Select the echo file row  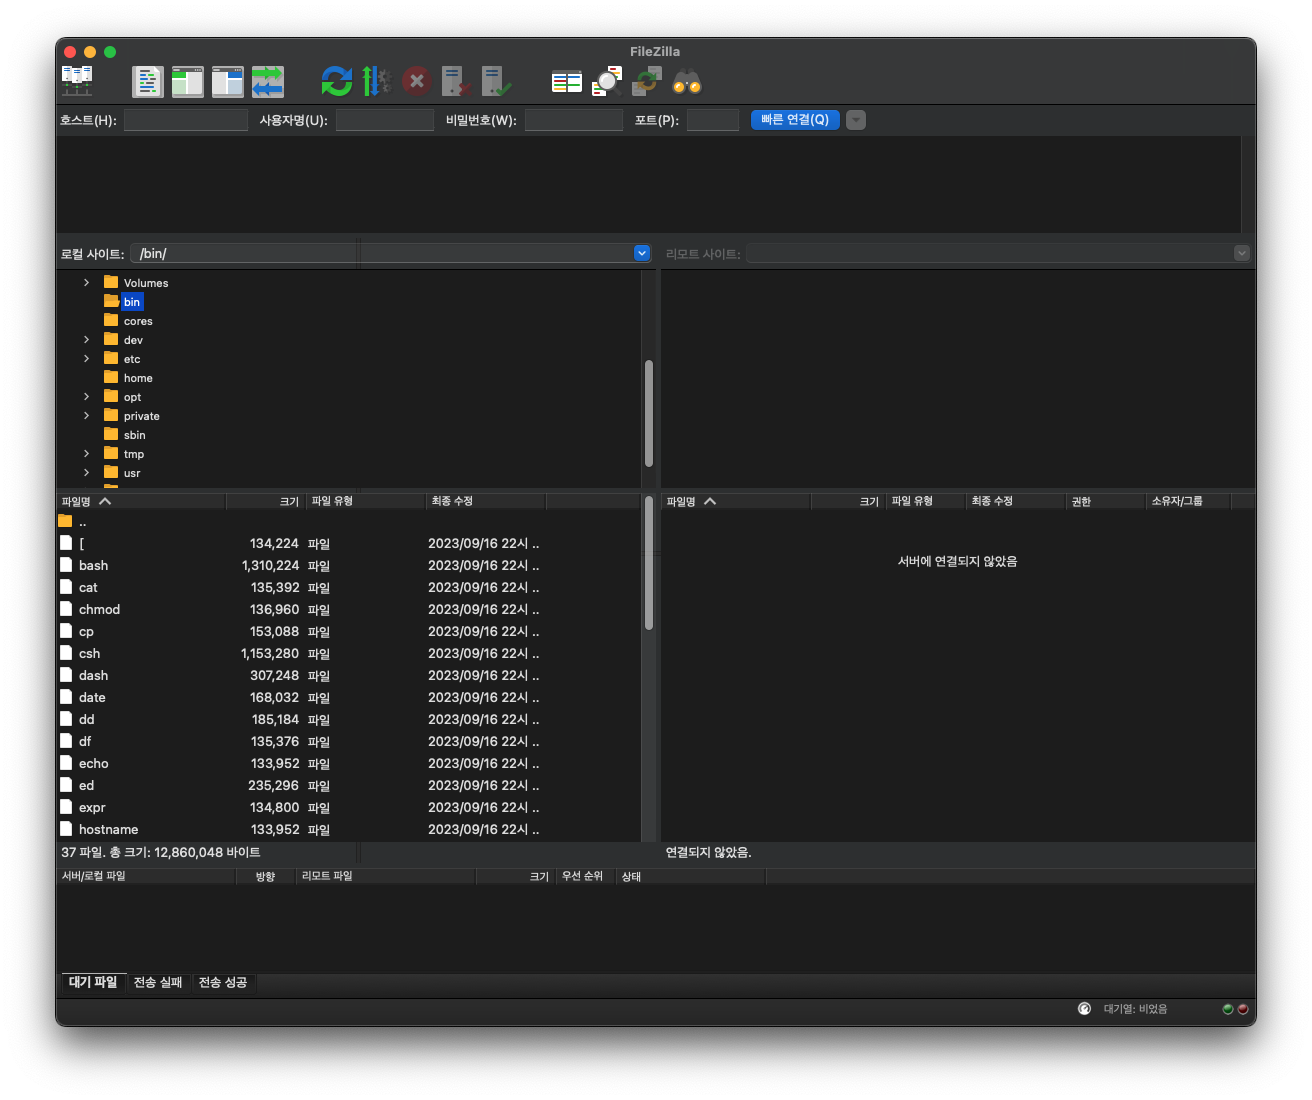click(x=348, y=764)
